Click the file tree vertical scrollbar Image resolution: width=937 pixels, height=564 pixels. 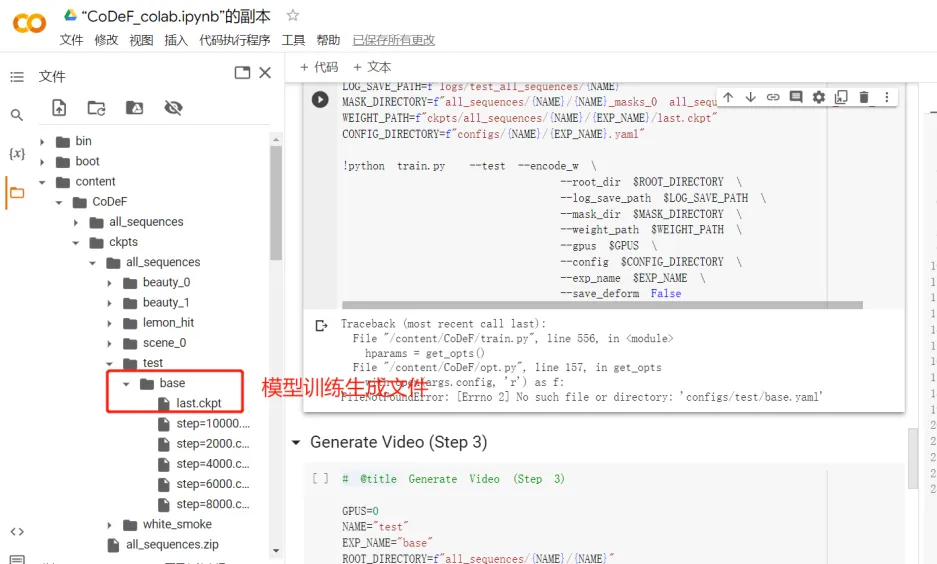275,202
